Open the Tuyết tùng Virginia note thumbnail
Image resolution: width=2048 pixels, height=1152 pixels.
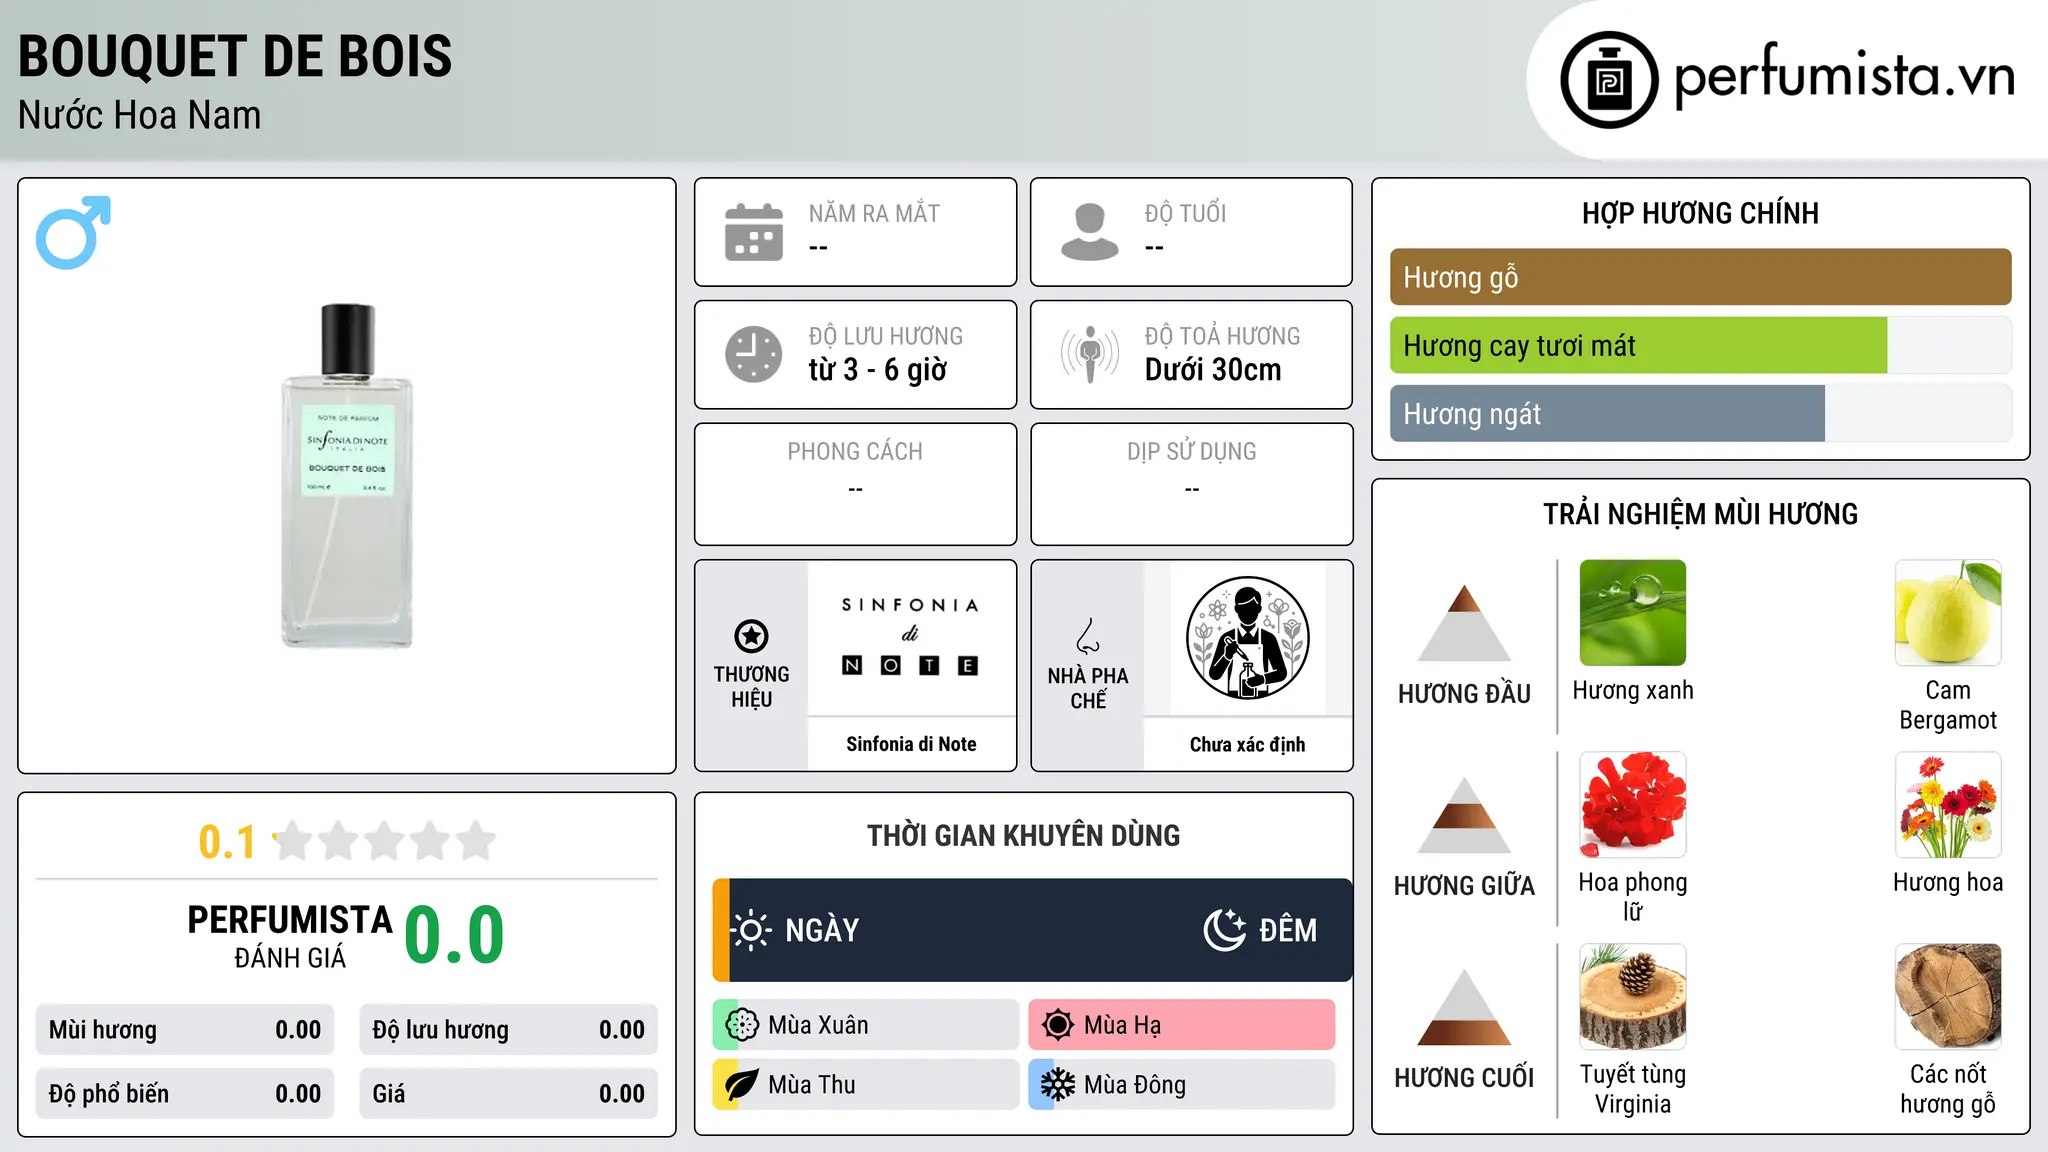pos(1633,997)
